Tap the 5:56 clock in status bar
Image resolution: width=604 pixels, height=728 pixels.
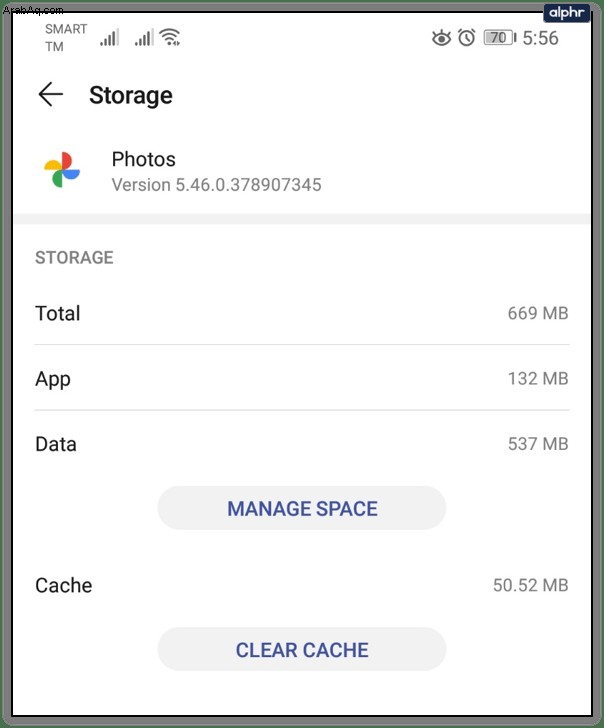pos(540,38)
